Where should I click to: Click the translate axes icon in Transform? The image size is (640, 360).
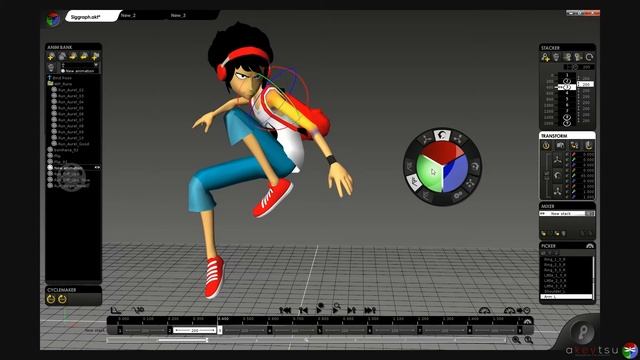(x=557, y=160)
